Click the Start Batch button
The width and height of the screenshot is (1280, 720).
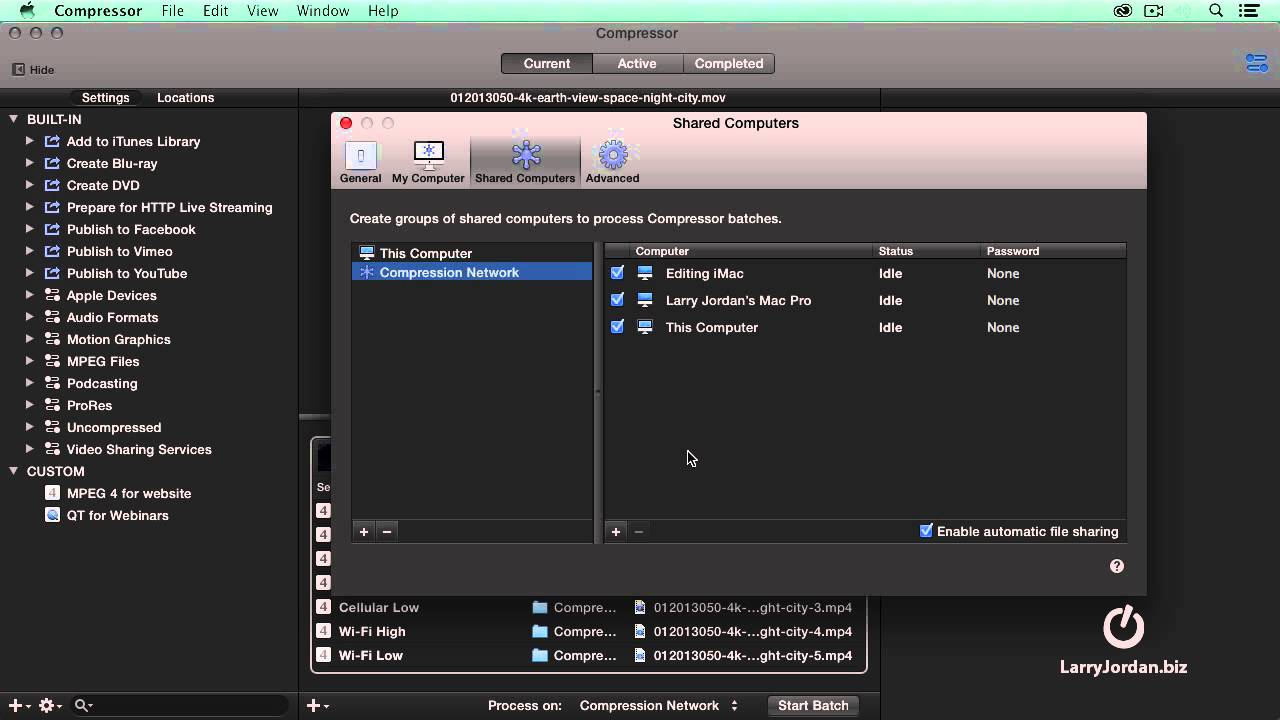point(813,706)
